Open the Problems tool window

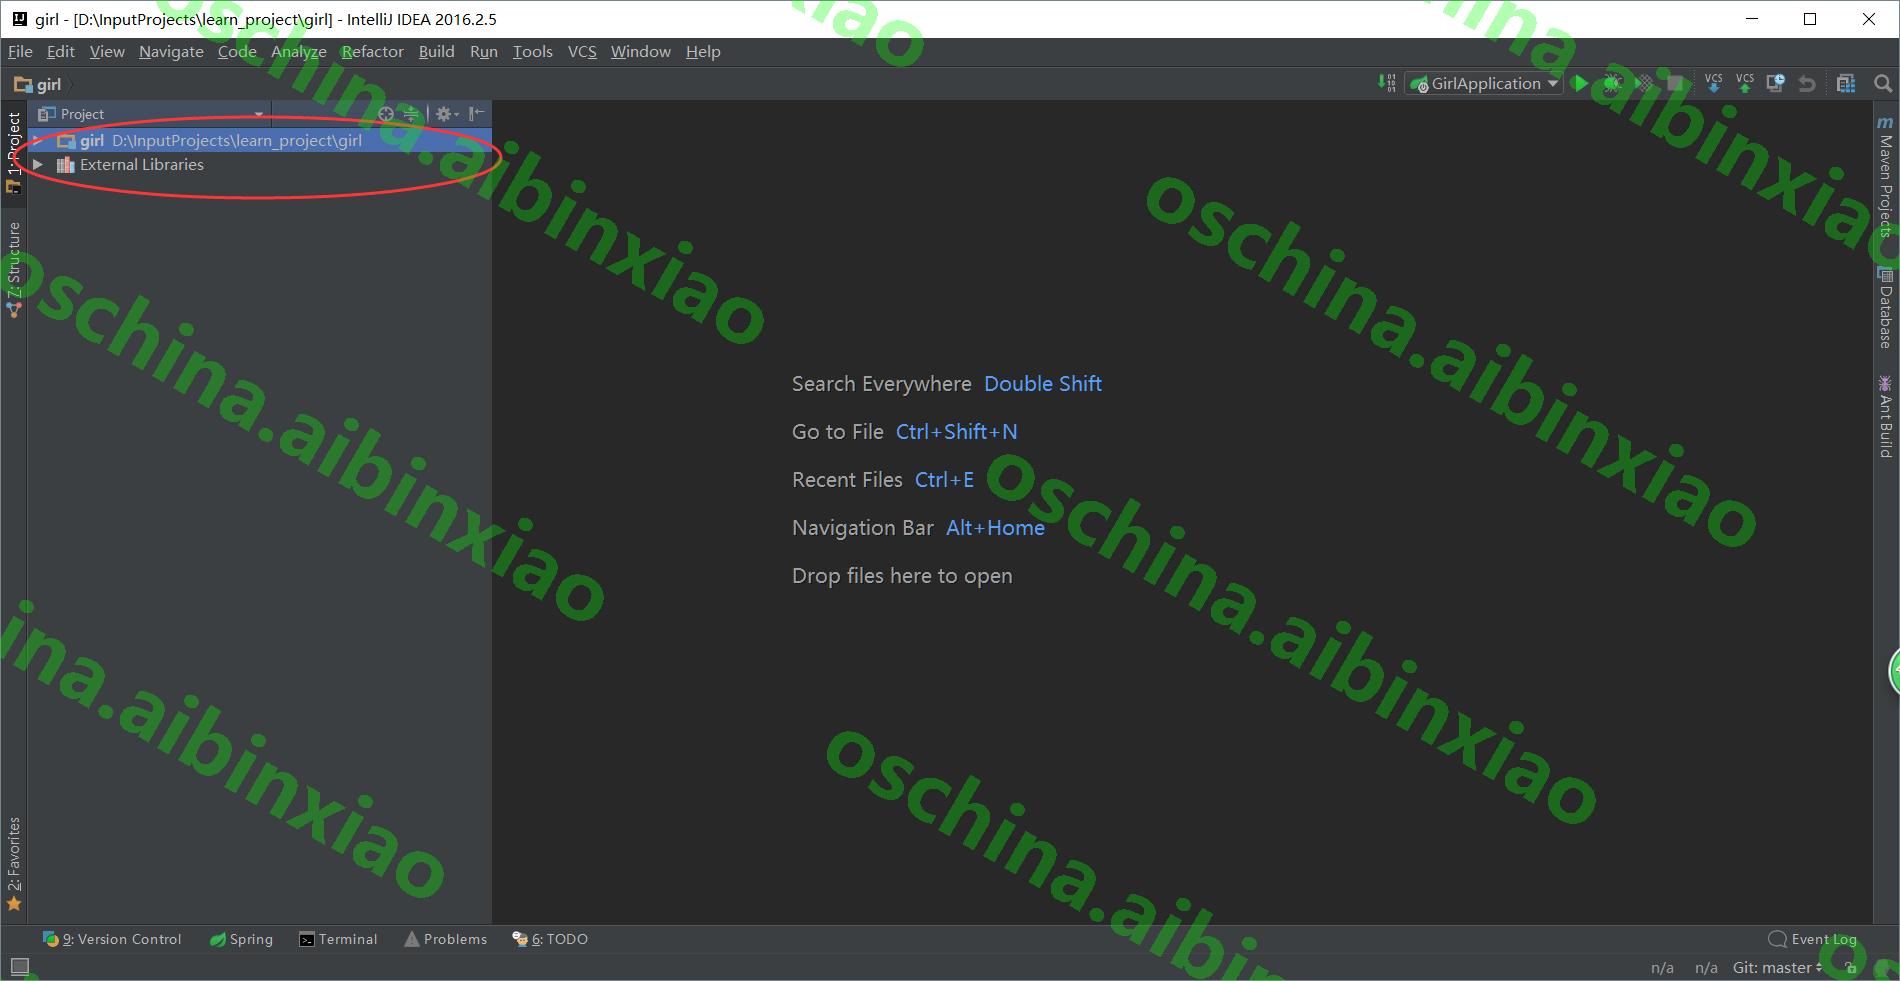[x=445, y=939]
